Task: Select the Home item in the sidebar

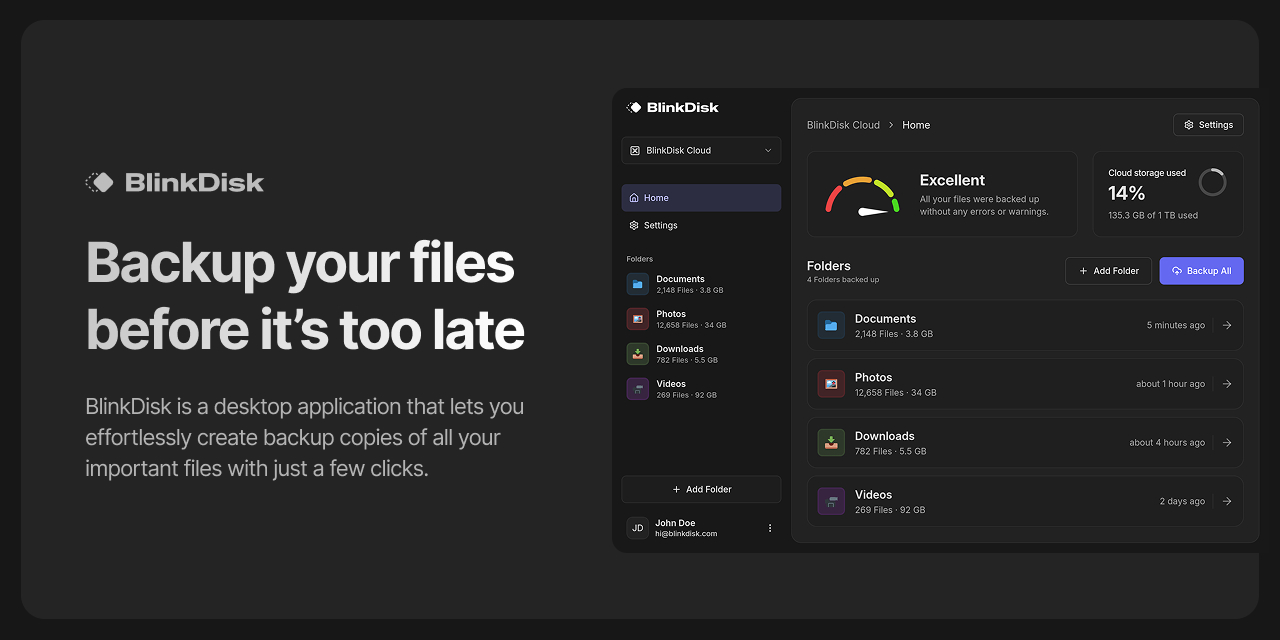Action: pyautogui.click(x=701, y=198)
